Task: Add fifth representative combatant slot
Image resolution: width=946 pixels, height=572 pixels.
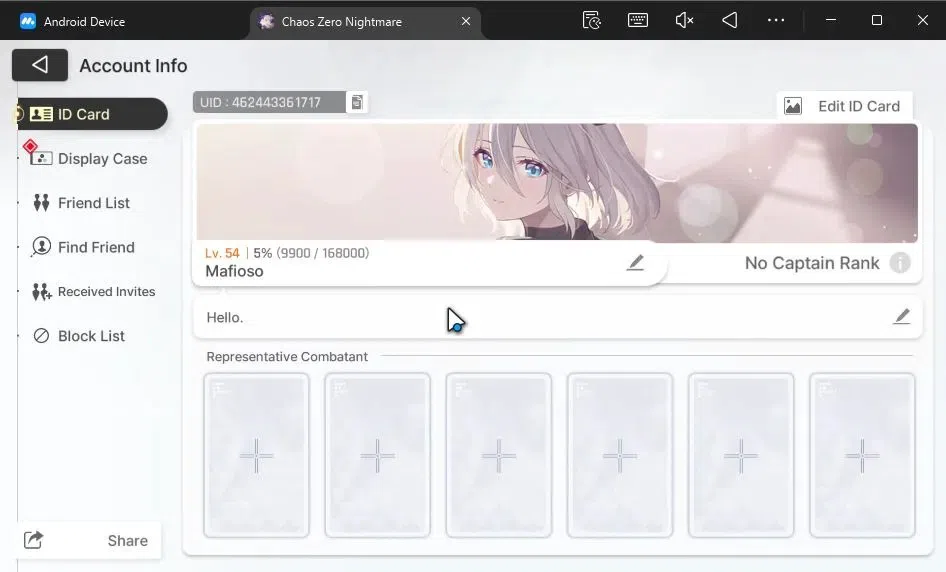Action: (x=741, y=455)
